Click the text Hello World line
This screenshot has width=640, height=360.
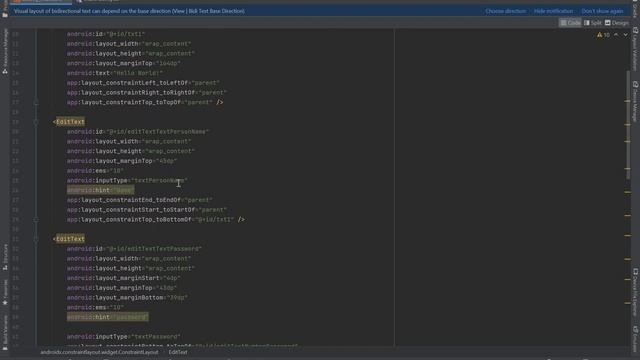pos(115,73)
